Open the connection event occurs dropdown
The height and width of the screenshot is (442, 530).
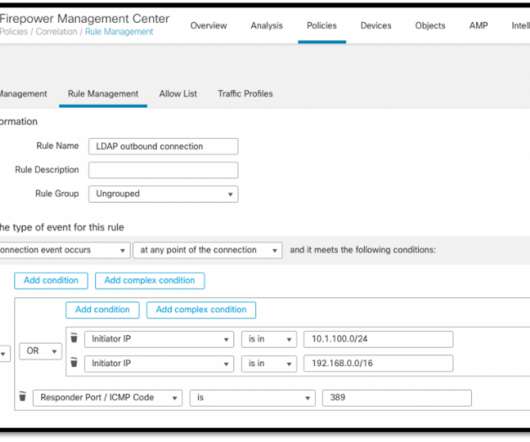(64, 250)
